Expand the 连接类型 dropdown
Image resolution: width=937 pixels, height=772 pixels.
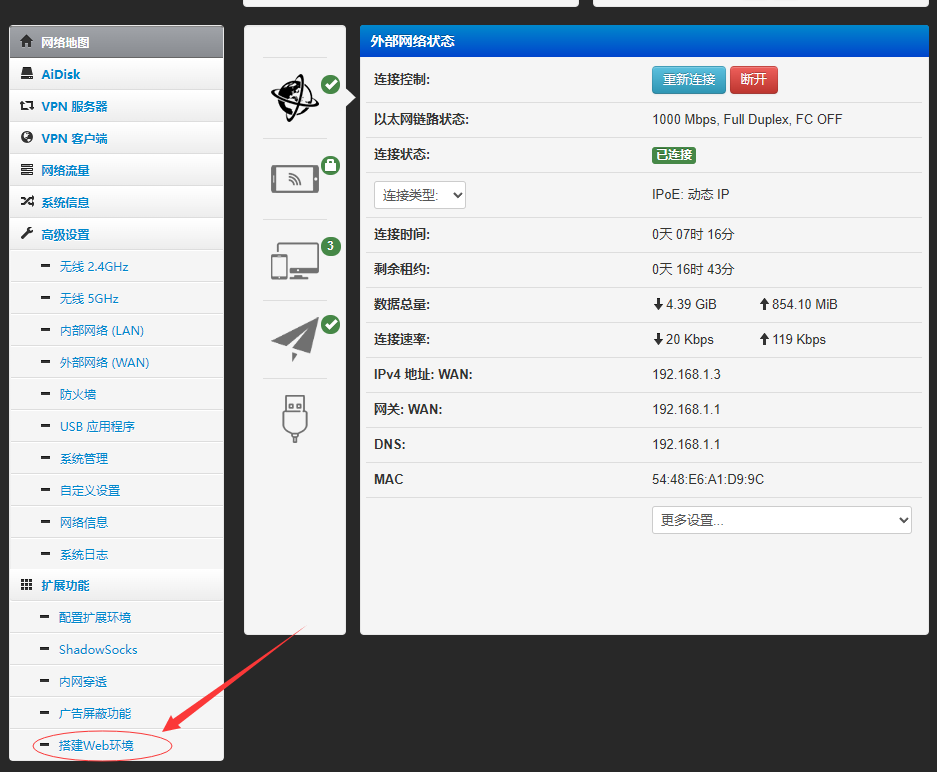[x=420, y=195]
